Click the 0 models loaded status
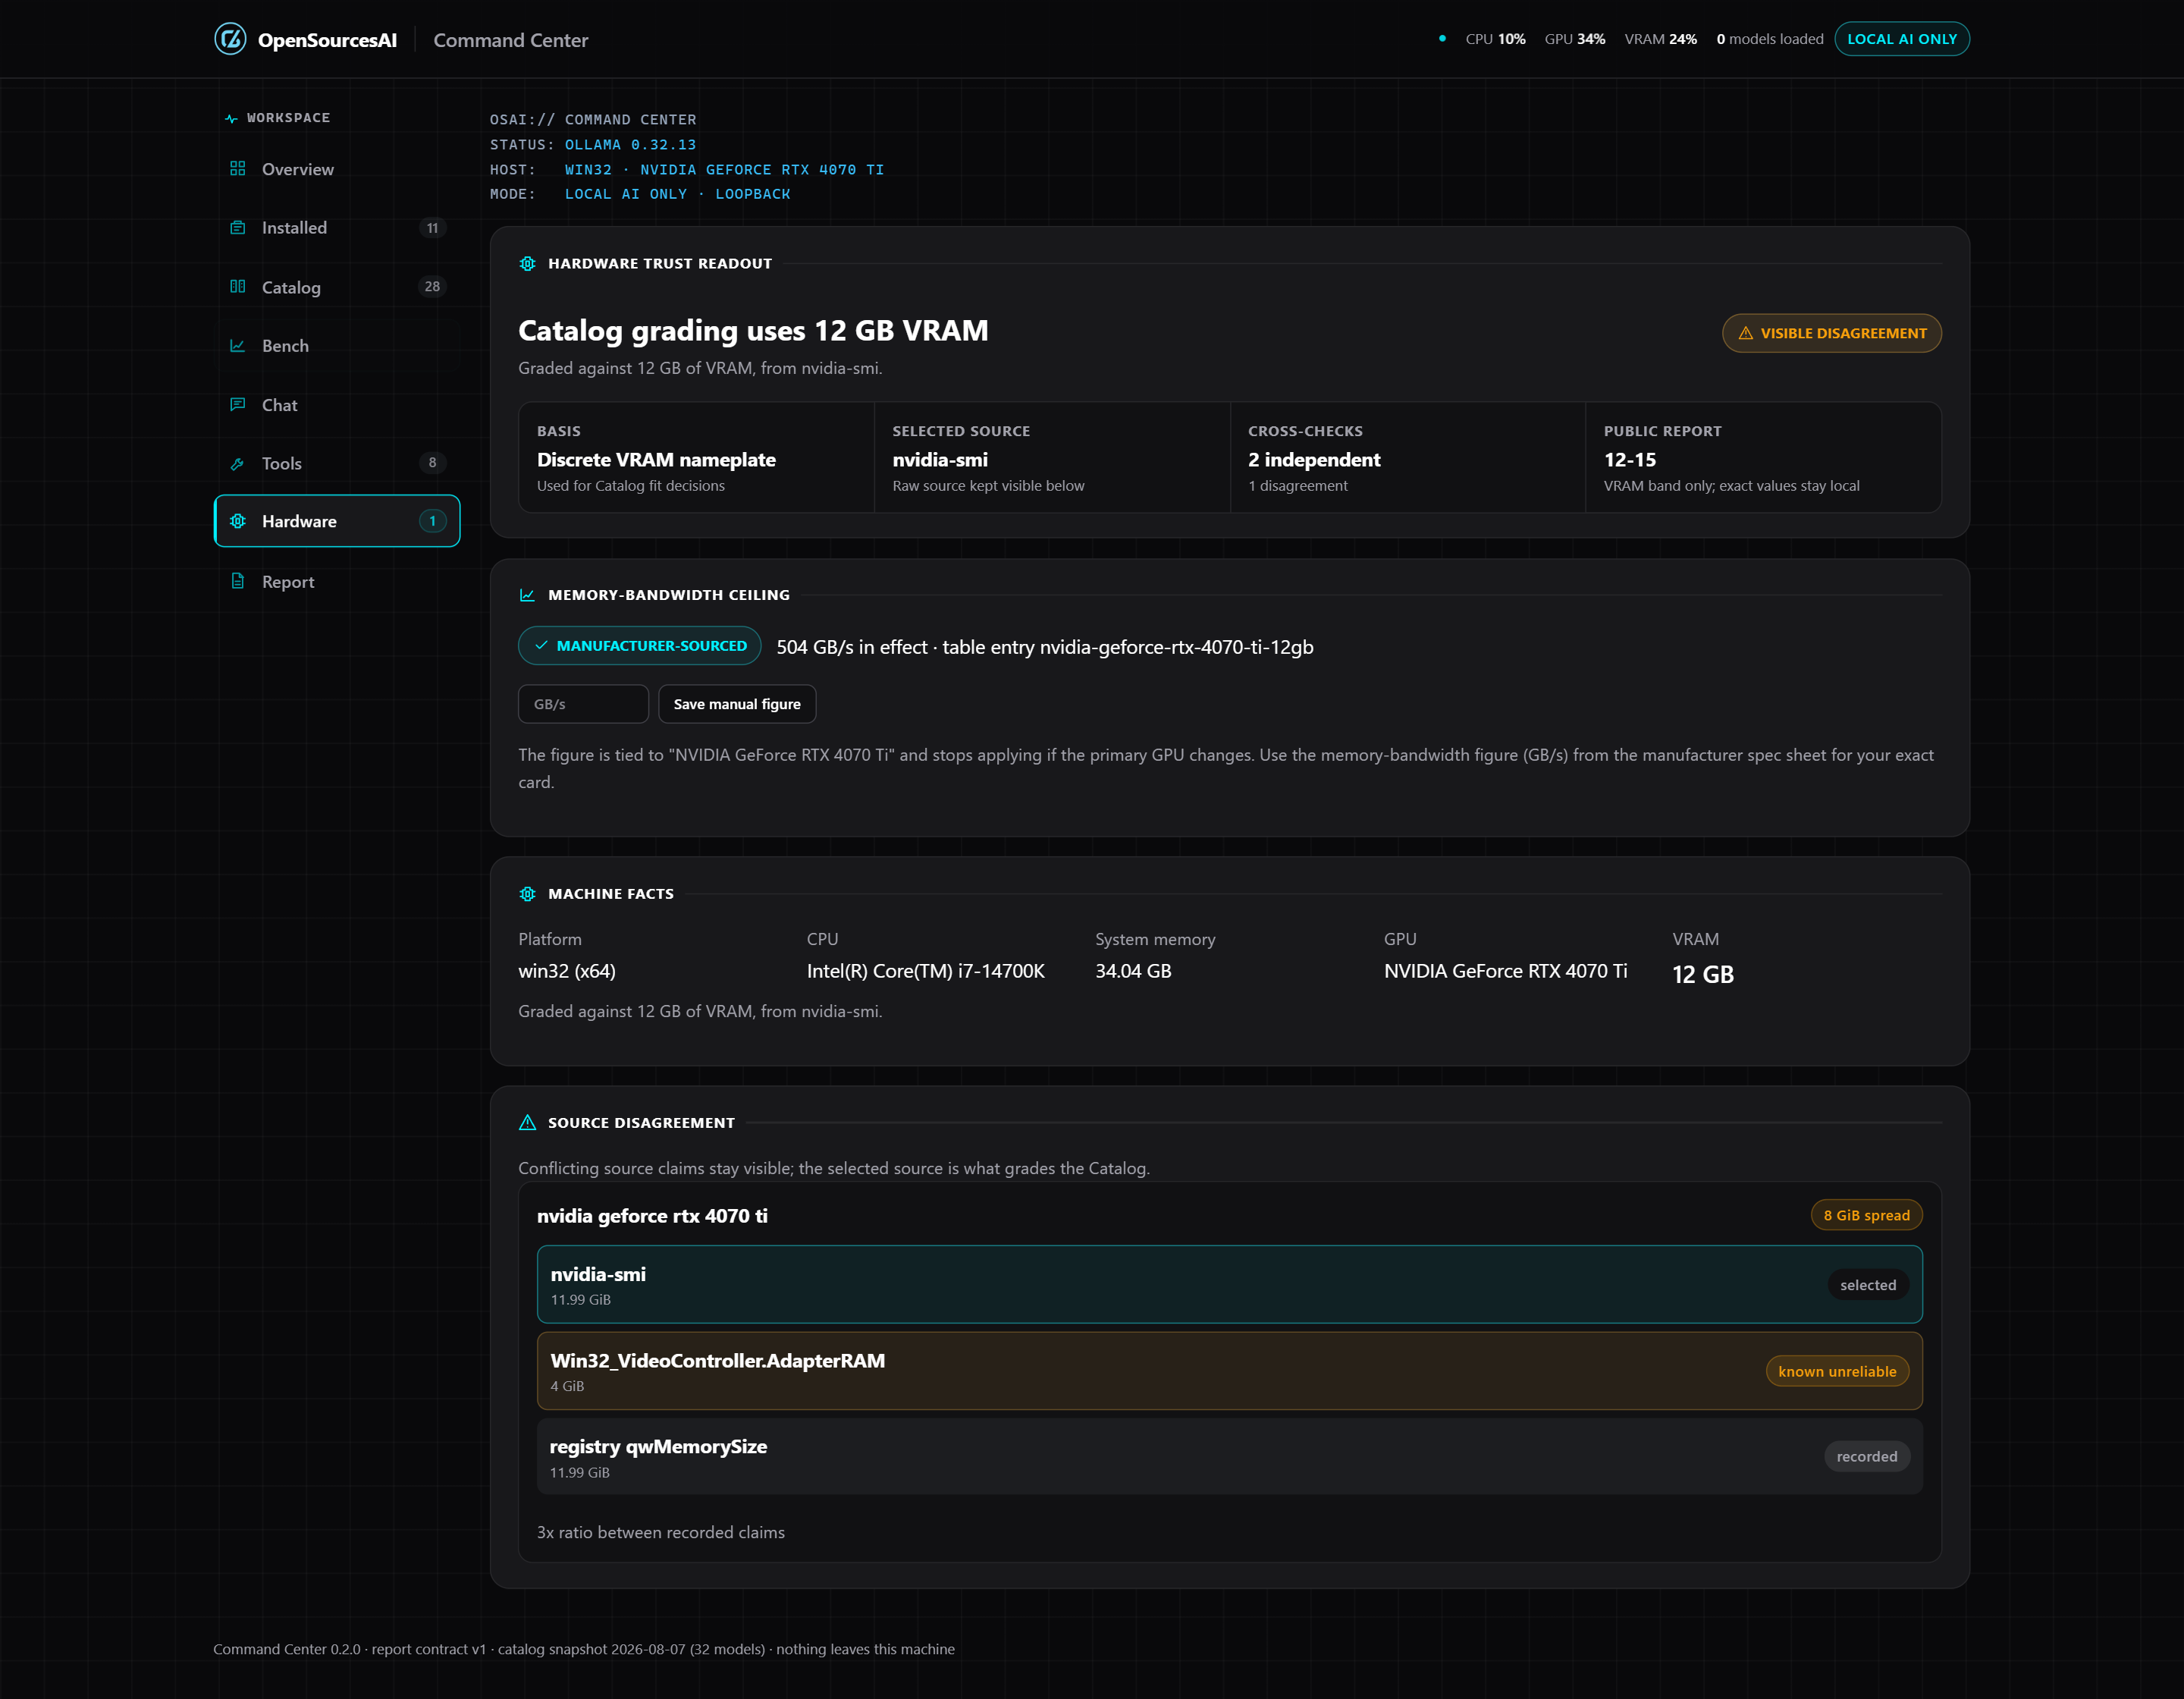The width and height of the screenshot is (2184, 1699). coord(1769,39)
